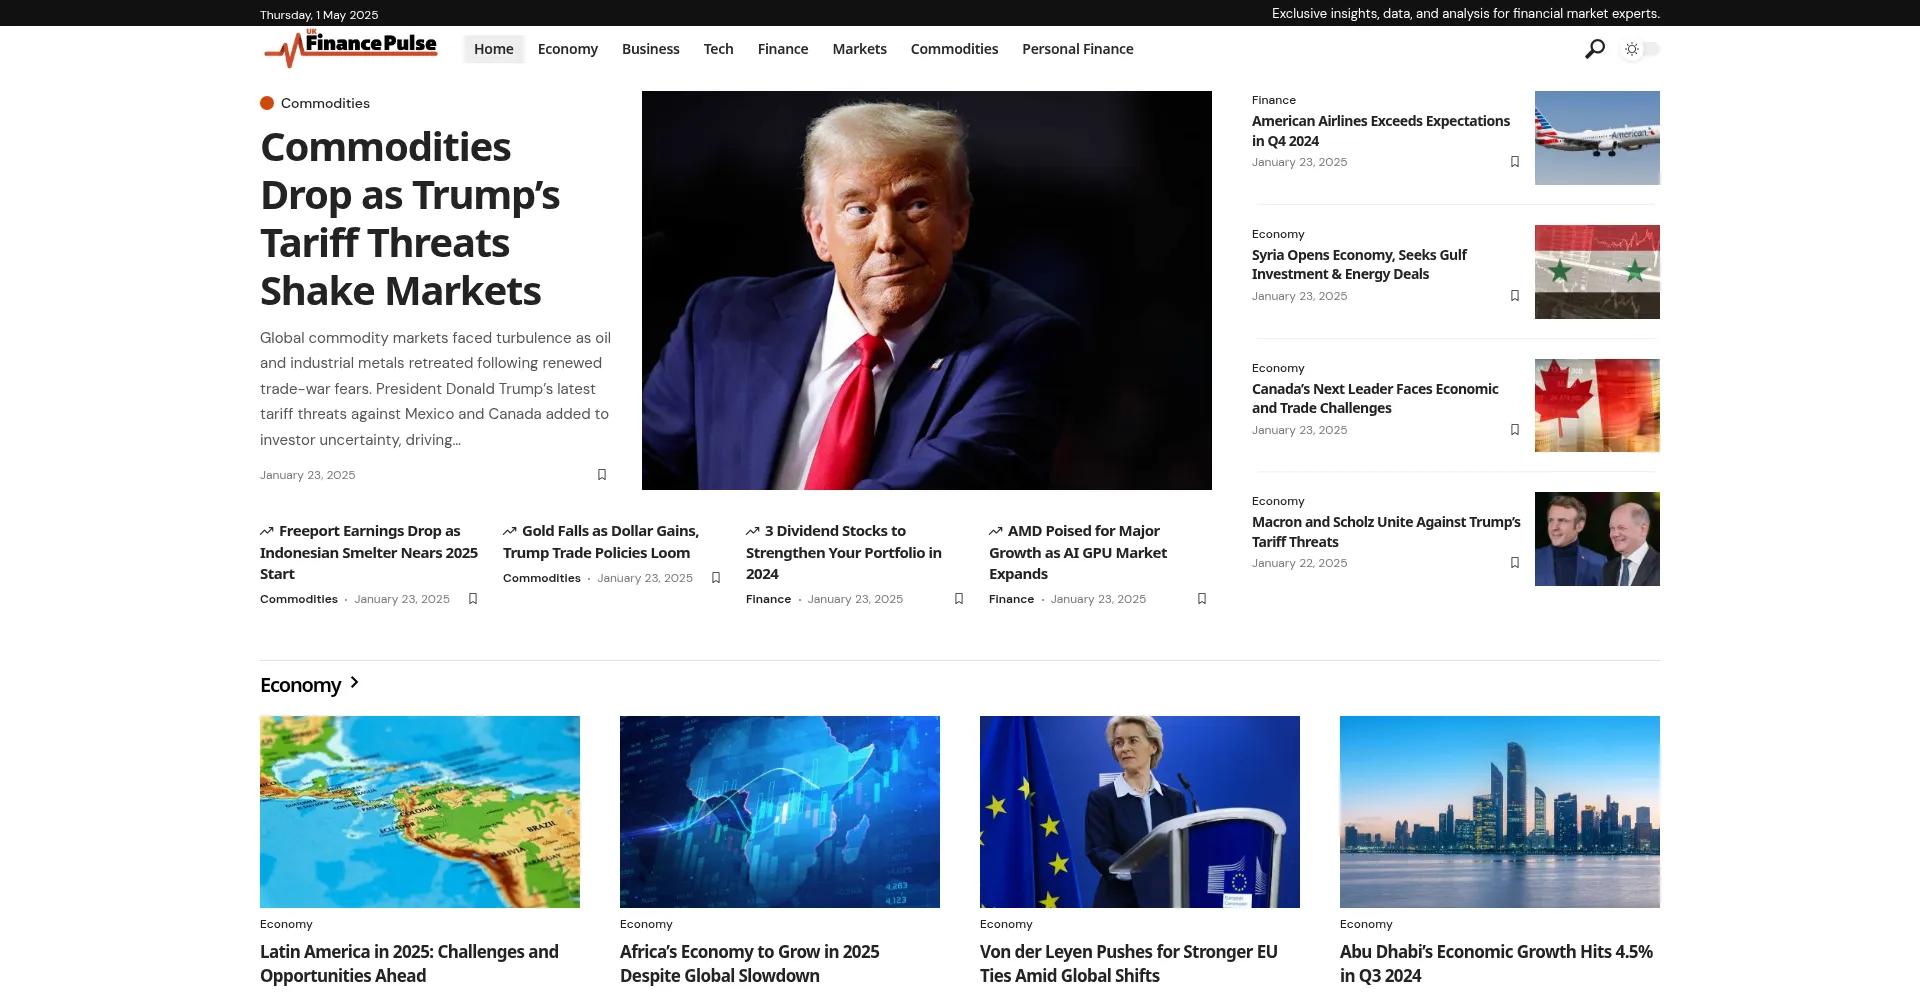Open 3 Dividend Stocks article
This screenshot has width=1920, height=993.
844,553
